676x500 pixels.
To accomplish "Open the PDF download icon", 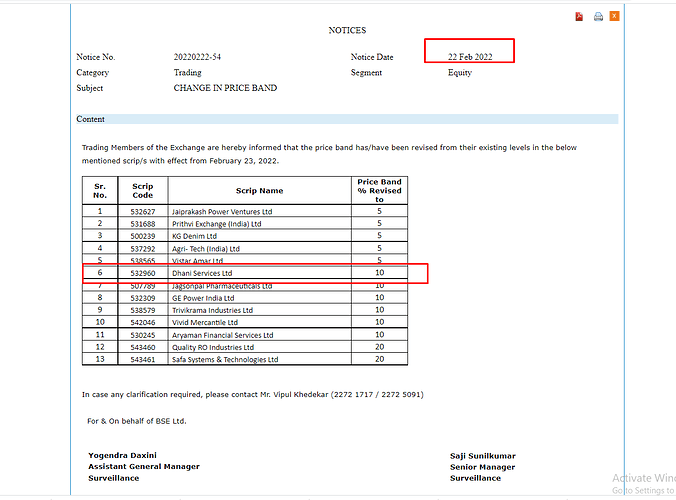I will point(579,16).
